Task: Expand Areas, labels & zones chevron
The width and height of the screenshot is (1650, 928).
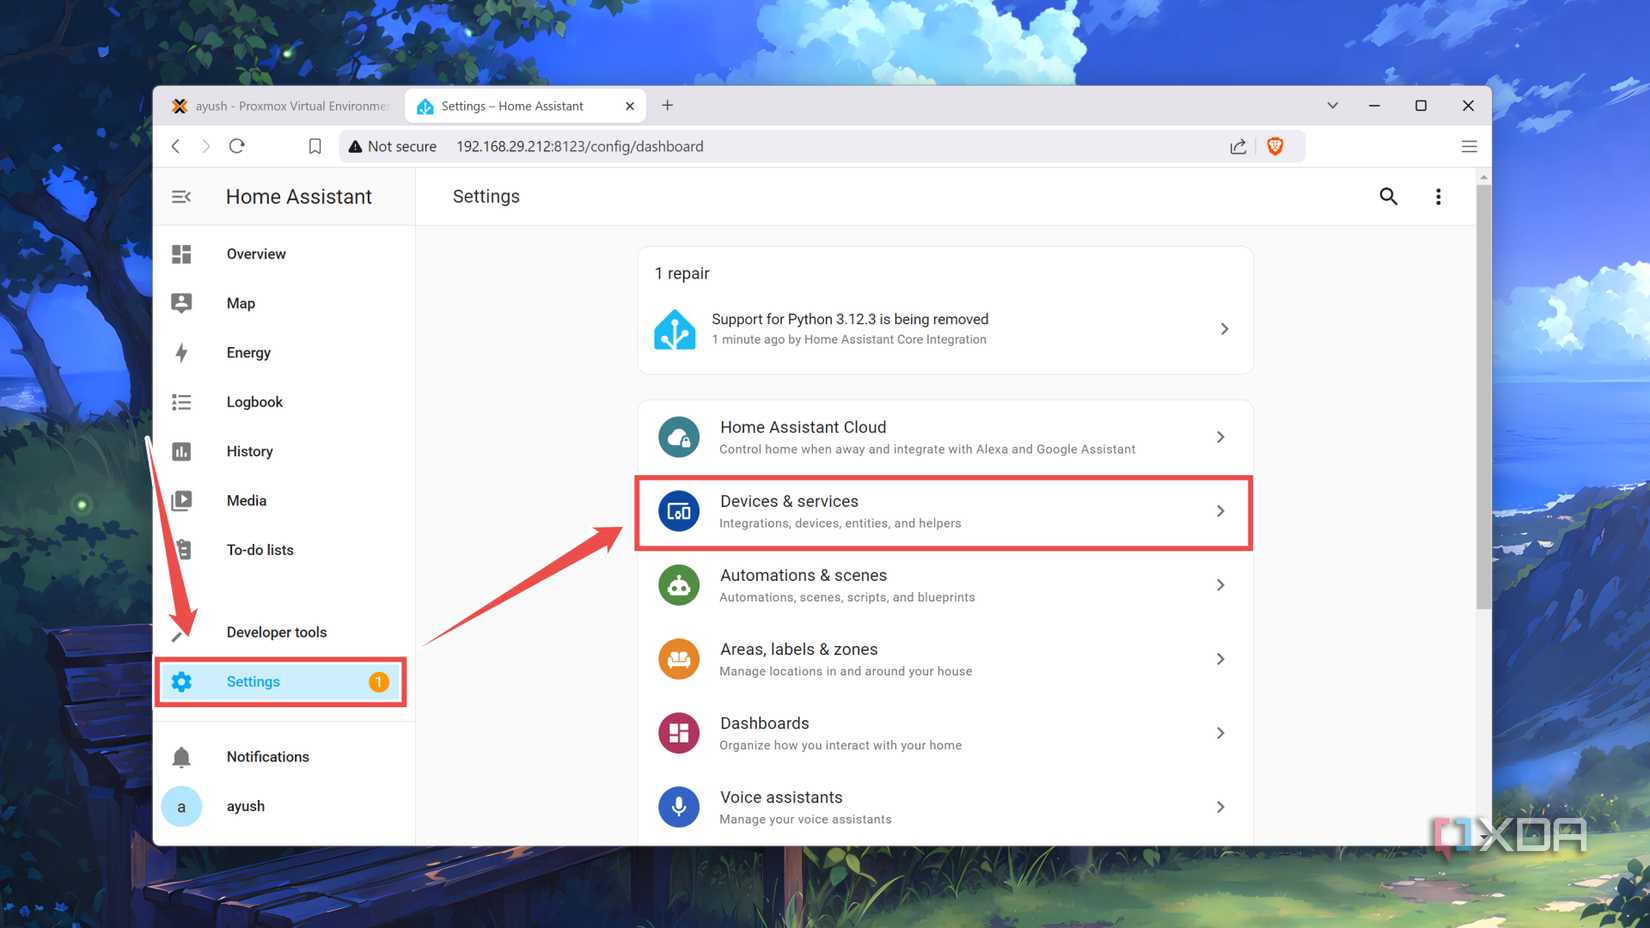Action: (x=1220, y=659)
